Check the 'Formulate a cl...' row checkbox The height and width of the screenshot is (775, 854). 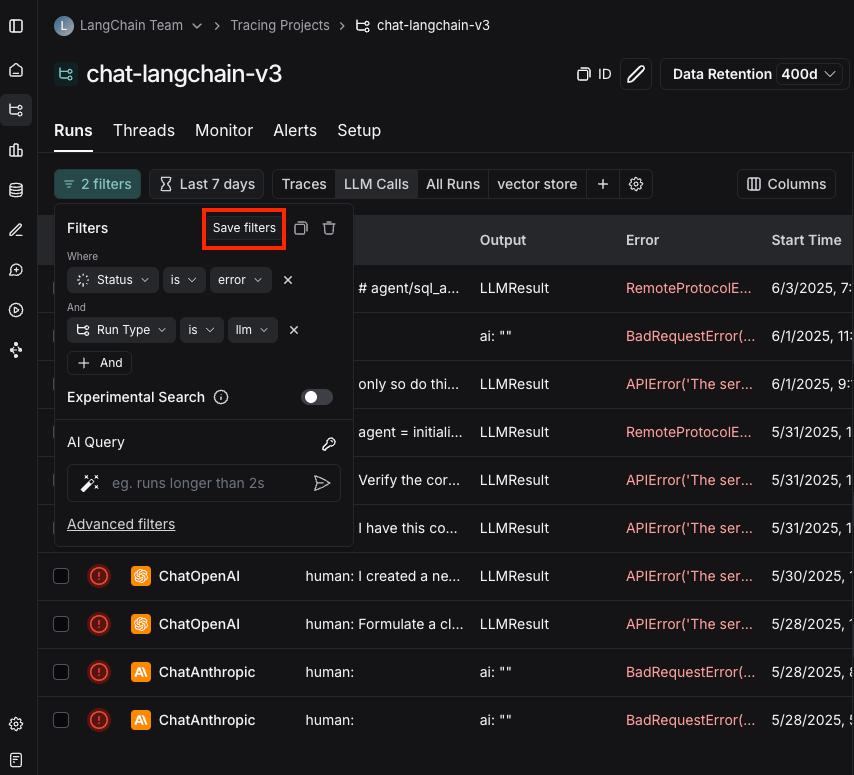click(61, 624)
